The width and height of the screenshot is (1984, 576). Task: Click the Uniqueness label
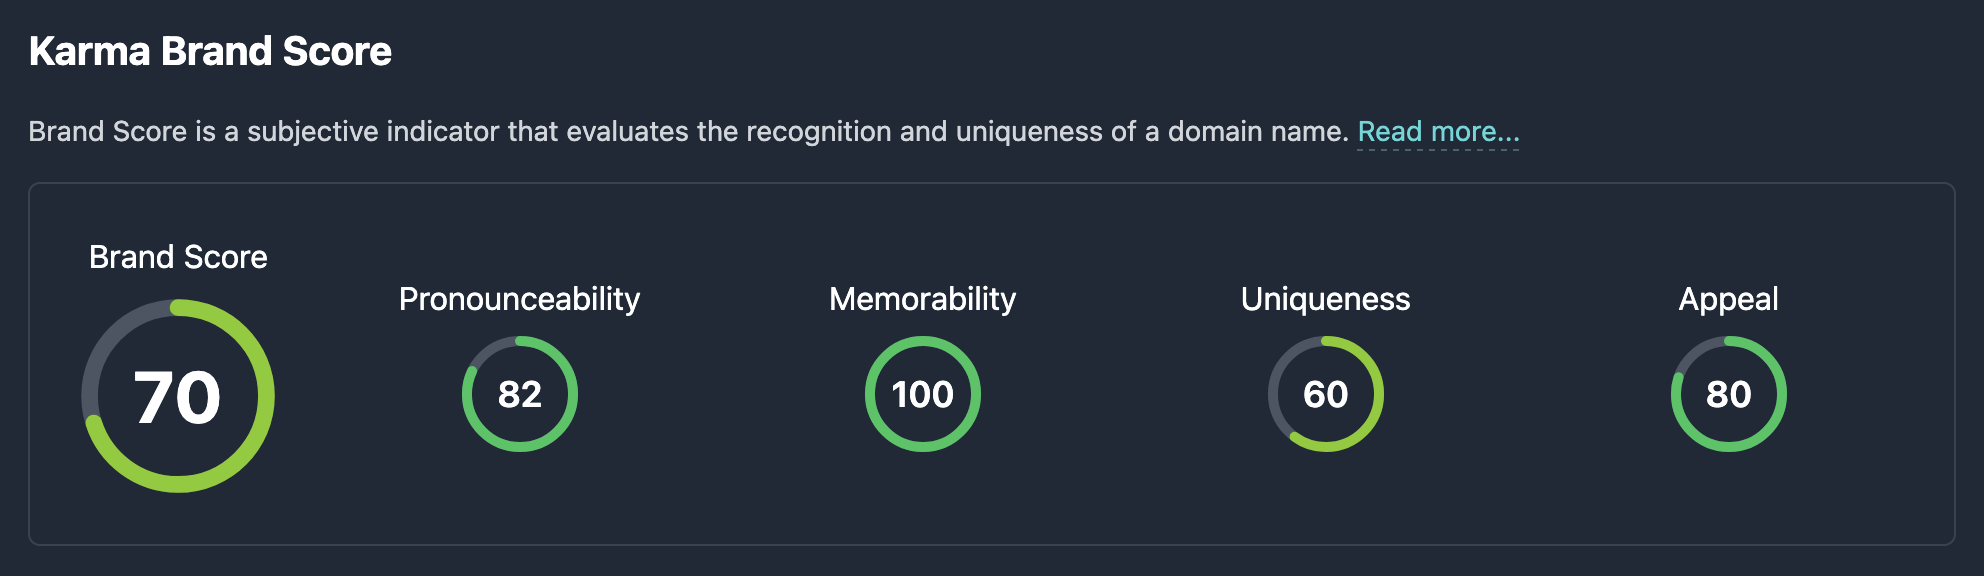1325,299
